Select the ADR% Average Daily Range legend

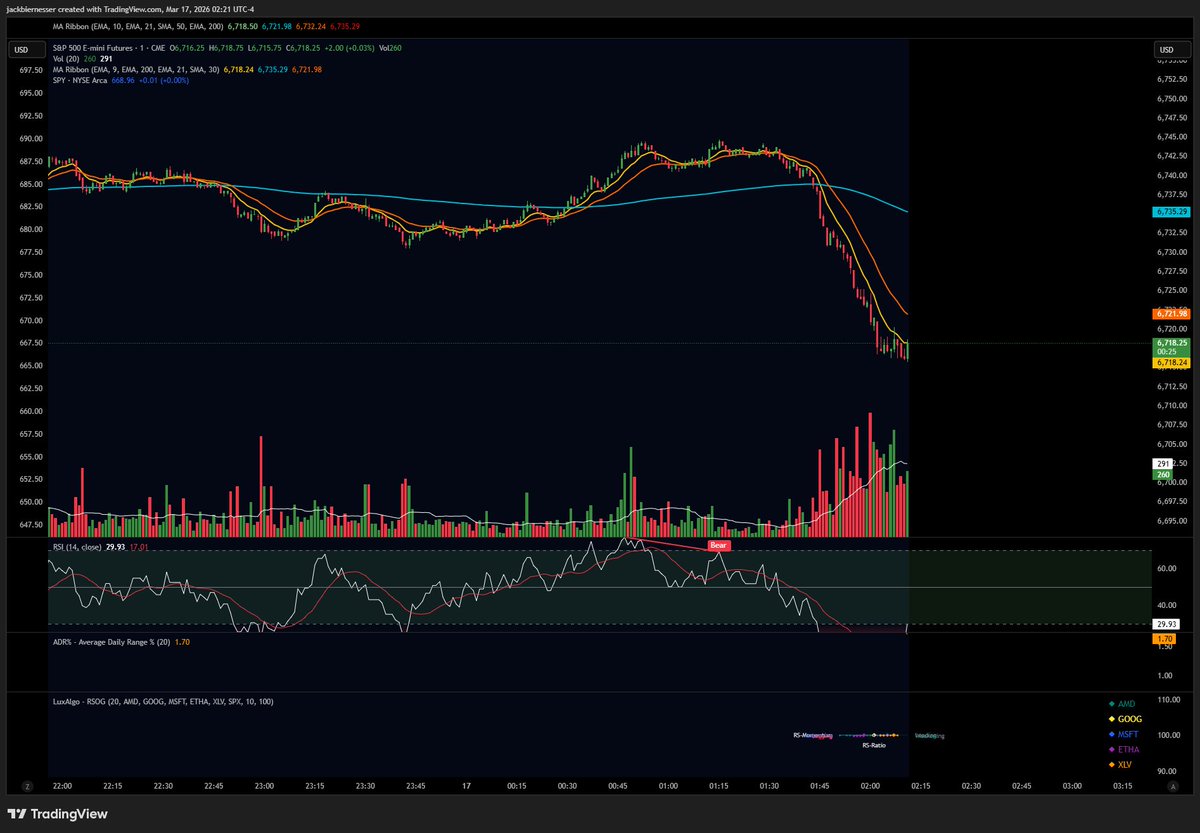(111, 642)
